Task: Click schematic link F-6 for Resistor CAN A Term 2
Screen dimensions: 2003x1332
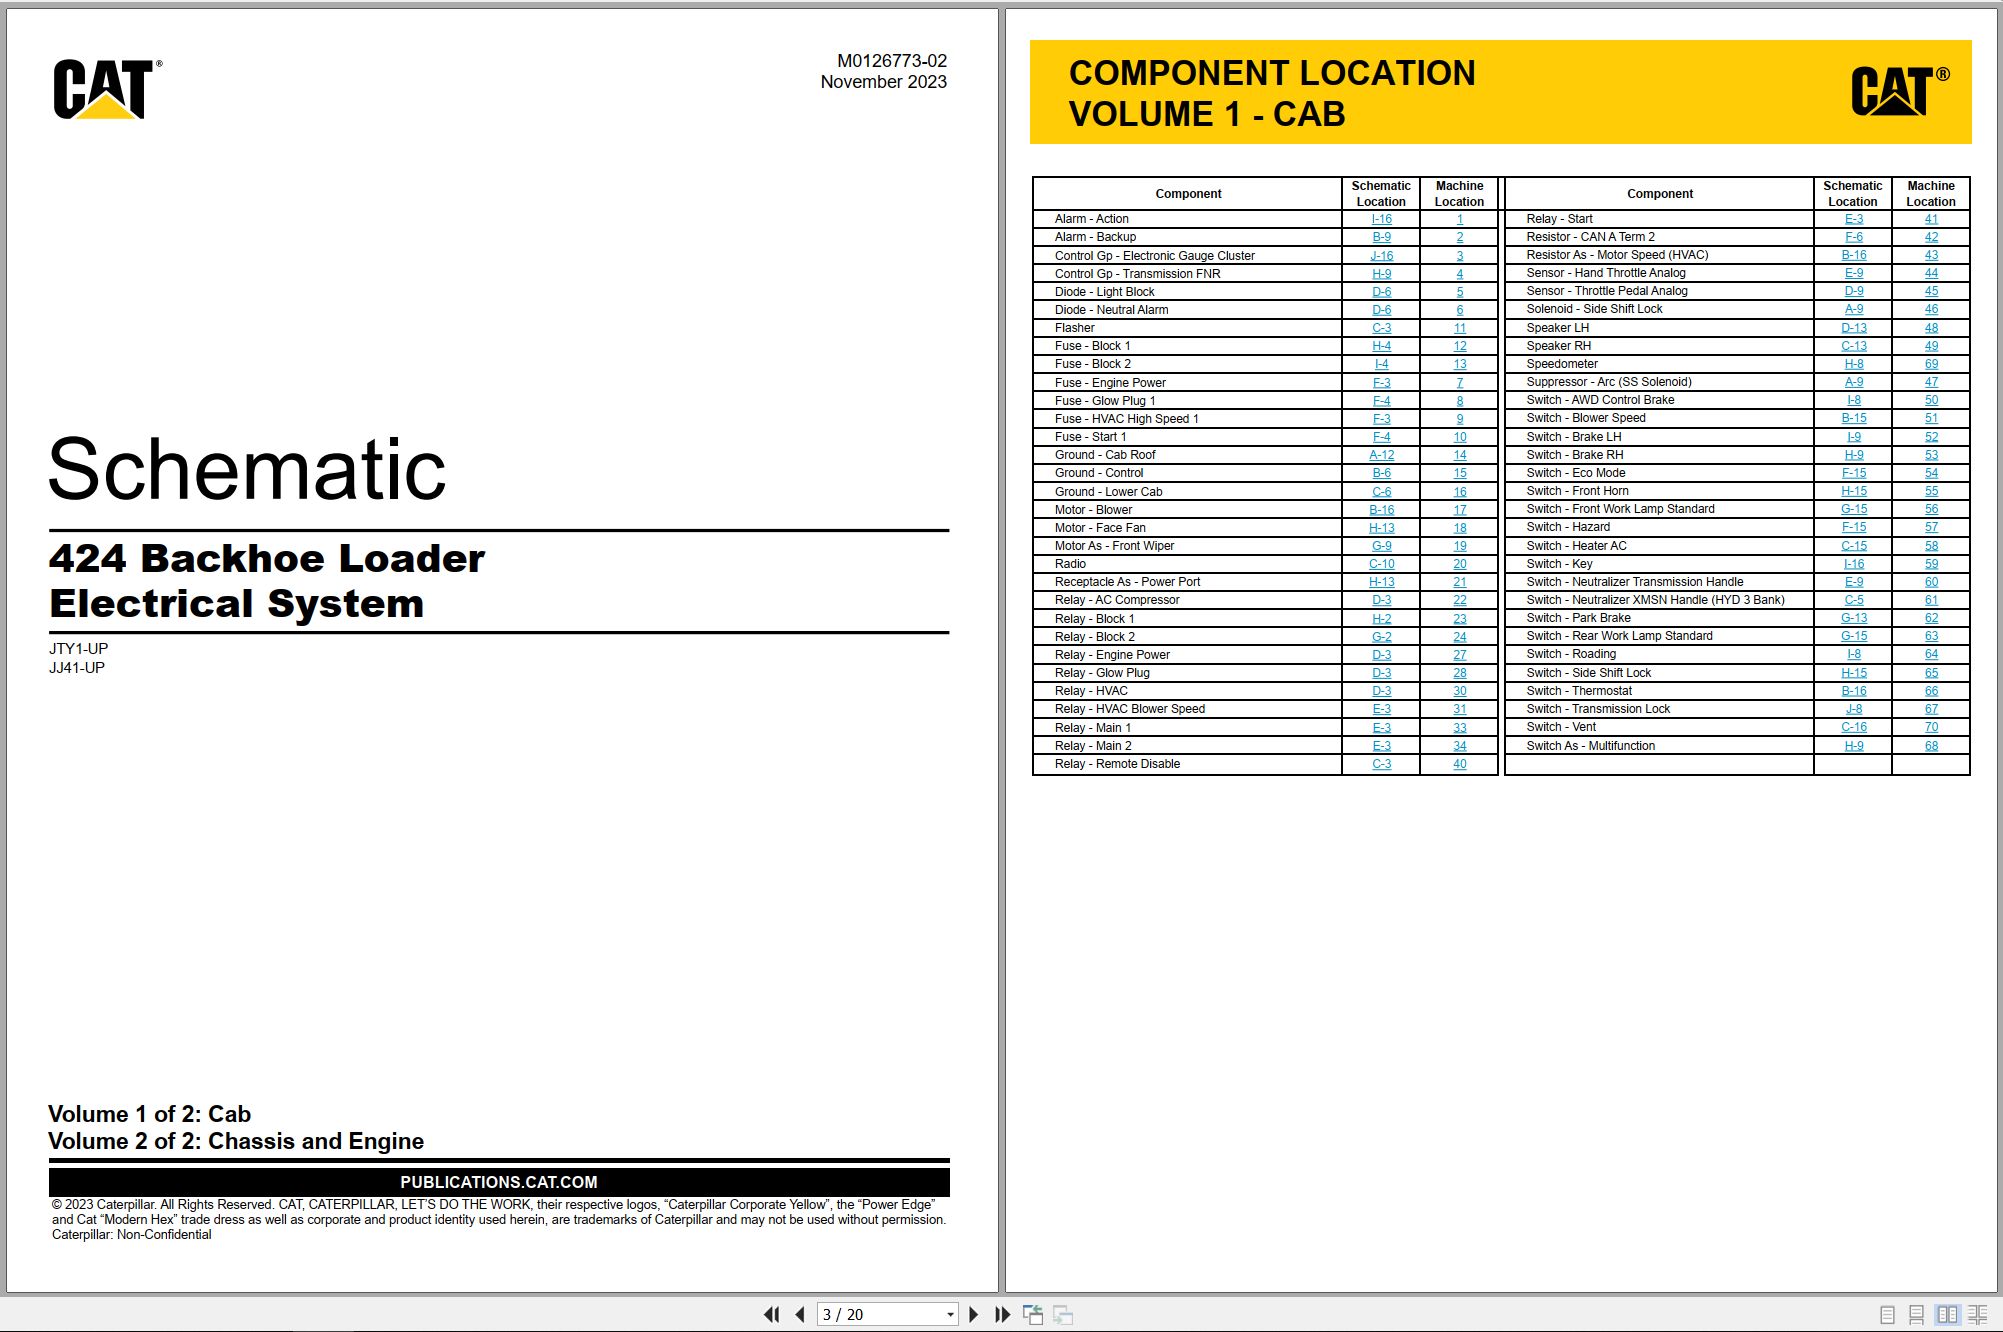Action: pos(1853,237)
